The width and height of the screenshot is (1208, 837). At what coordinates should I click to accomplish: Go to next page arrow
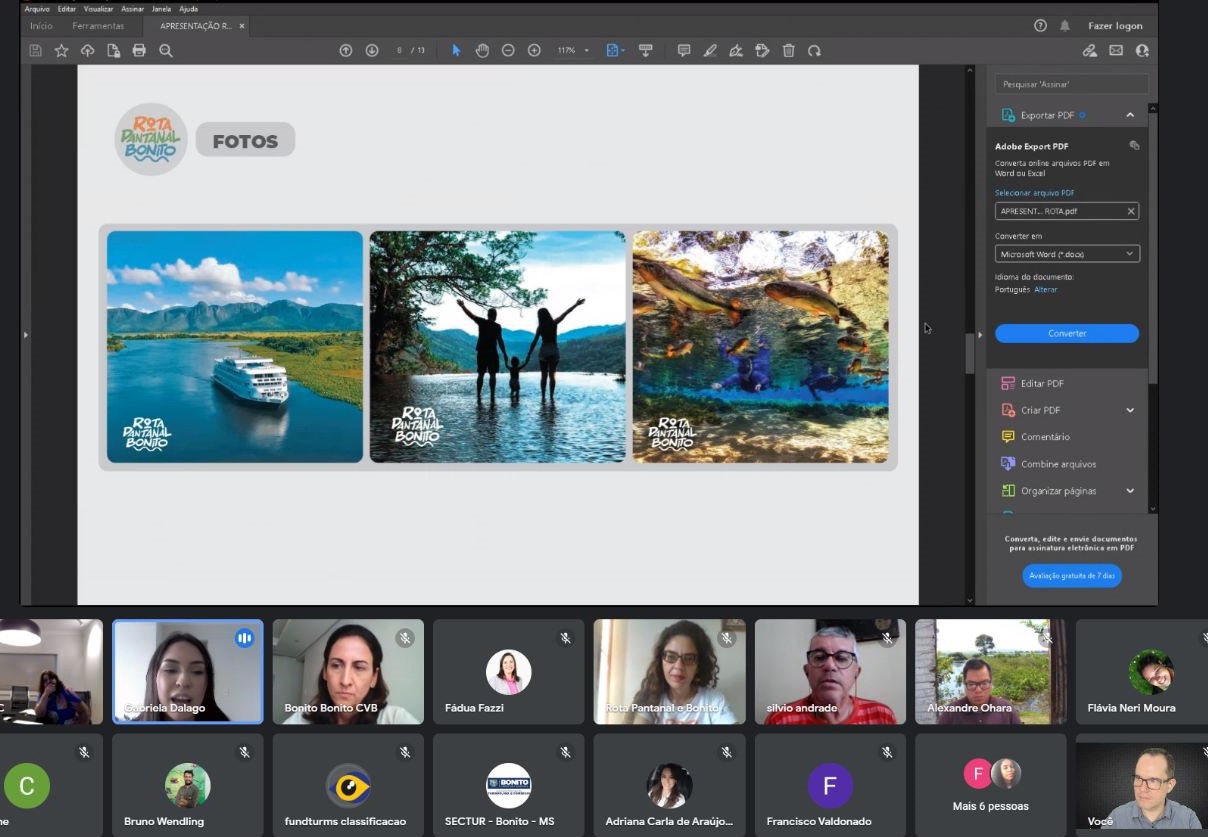click(372, 51)
